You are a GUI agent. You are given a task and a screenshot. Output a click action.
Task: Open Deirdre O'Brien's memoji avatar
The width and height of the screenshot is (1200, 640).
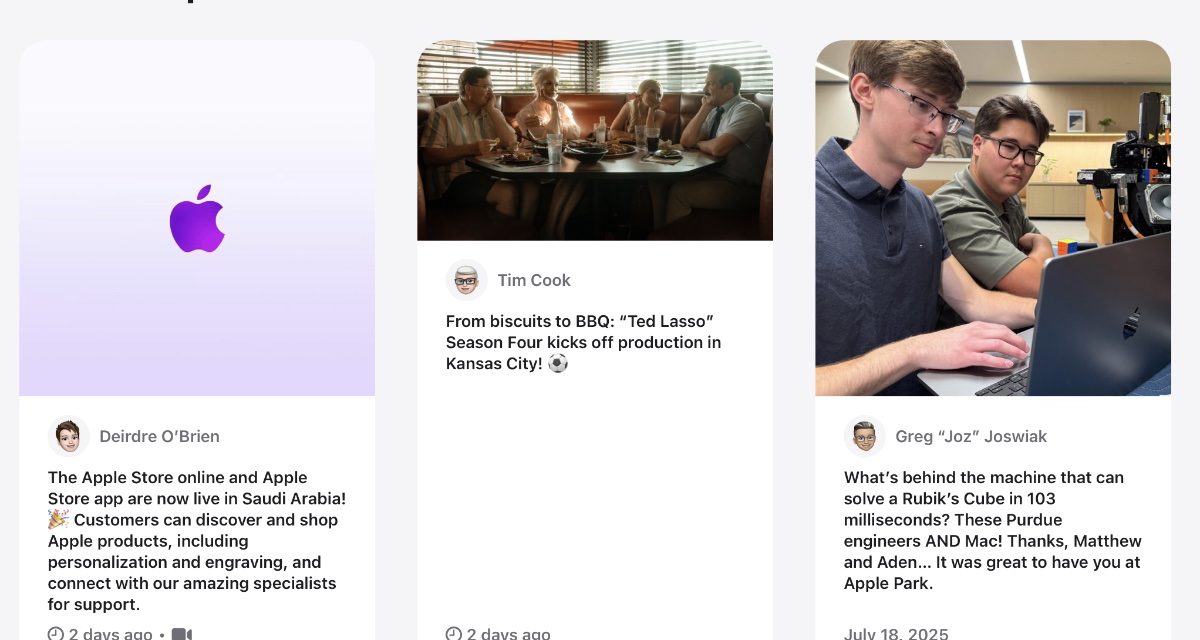point(68,436)
